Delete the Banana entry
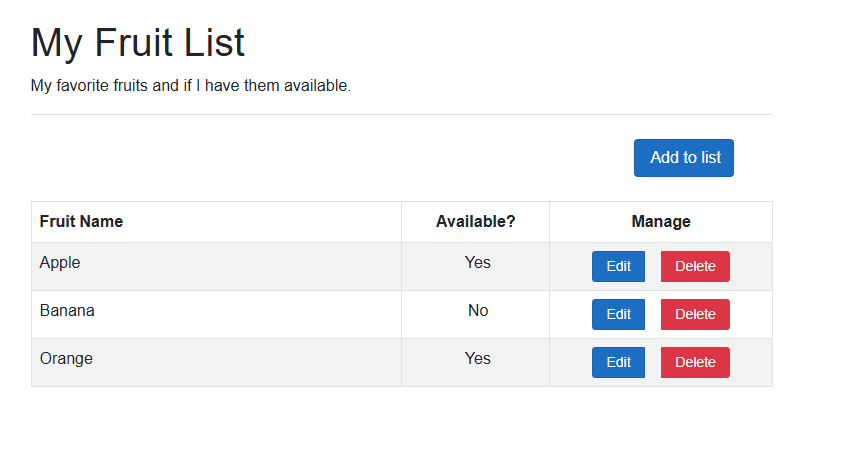Screen dimensions: 848x460 [x=695, y=314]
